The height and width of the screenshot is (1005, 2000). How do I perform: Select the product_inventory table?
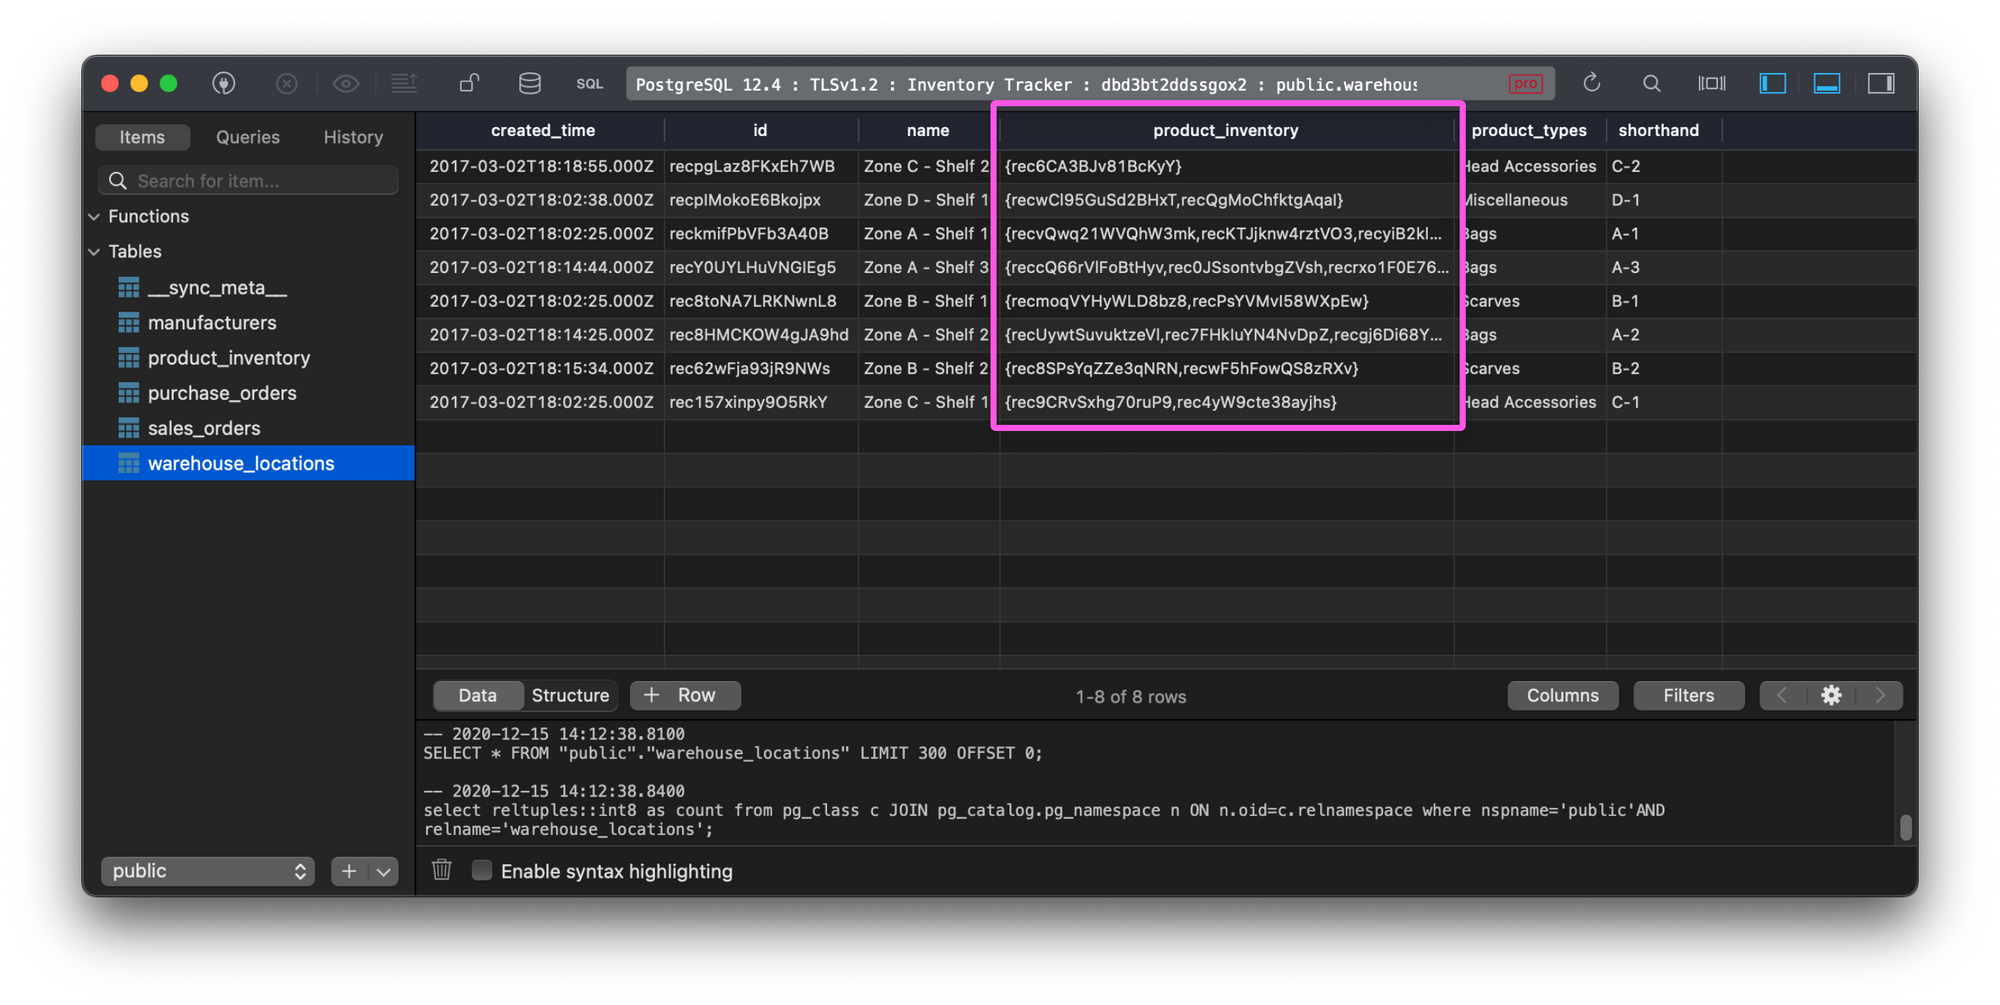pos(248,358)
